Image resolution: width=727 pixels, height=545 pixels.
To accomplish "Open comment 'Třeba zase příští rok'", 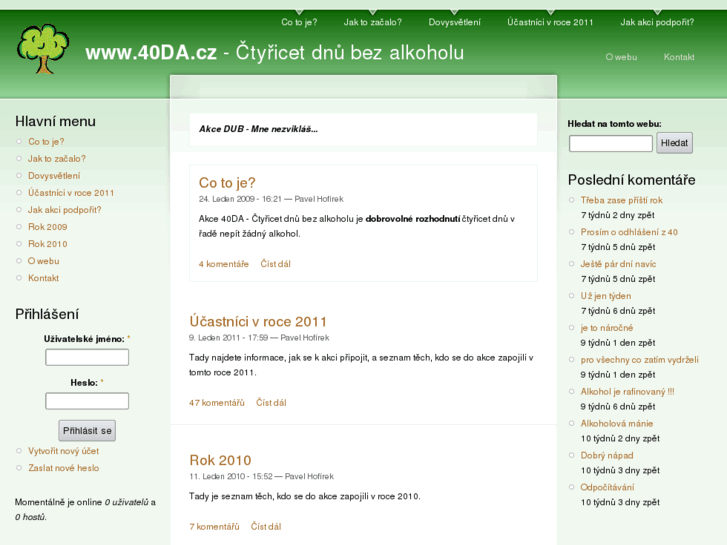I will coord(621,200).
